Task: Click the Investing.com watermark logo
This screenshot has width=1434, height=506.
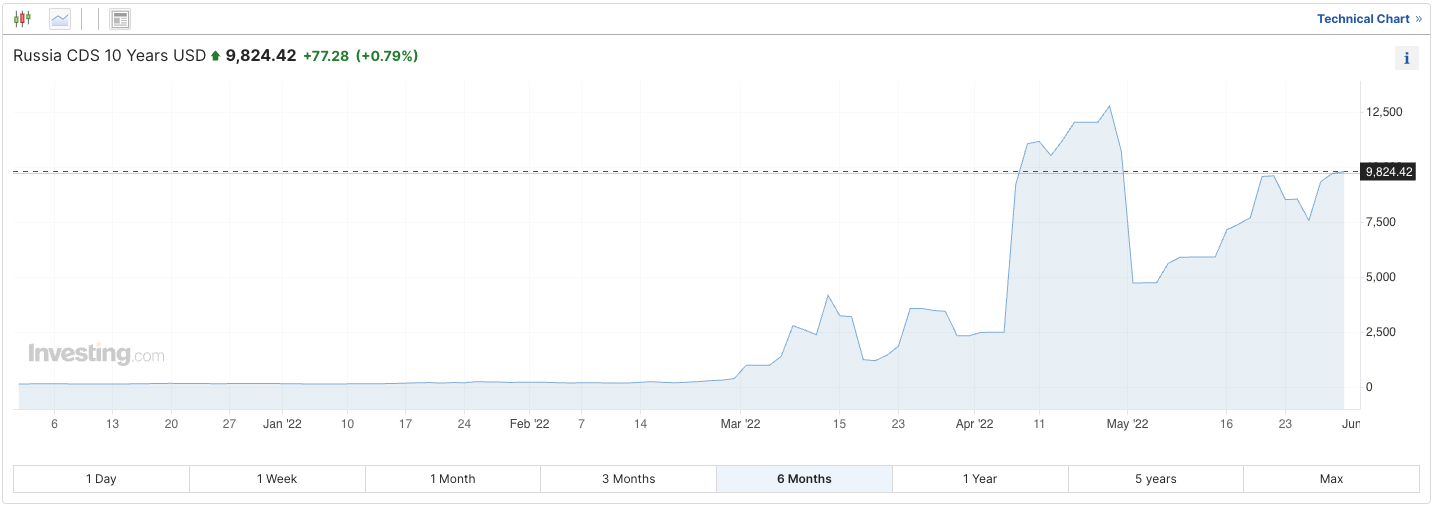Action: (96, 354)
